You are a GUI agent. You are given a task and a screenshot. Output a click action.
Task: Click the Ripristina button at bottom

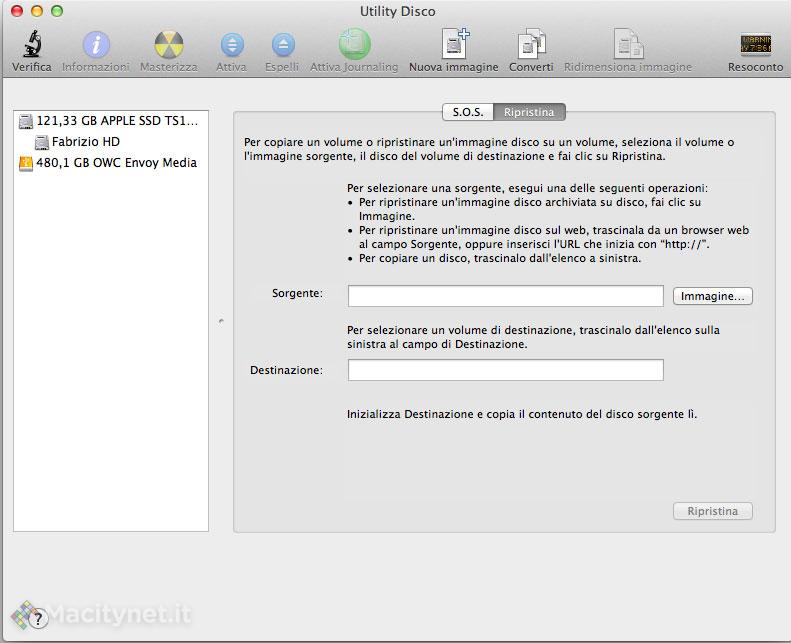[712, 511]
